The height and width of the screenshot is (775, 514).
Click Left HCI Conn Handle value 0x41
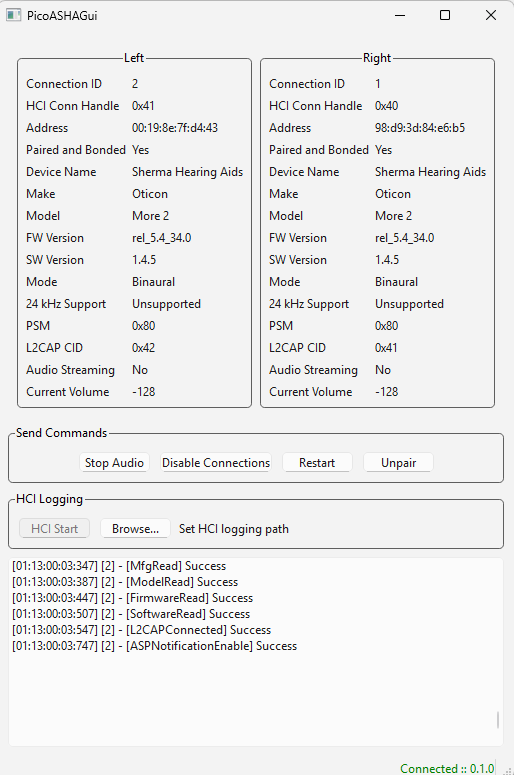pyautogui.click(x=143, y=106)
